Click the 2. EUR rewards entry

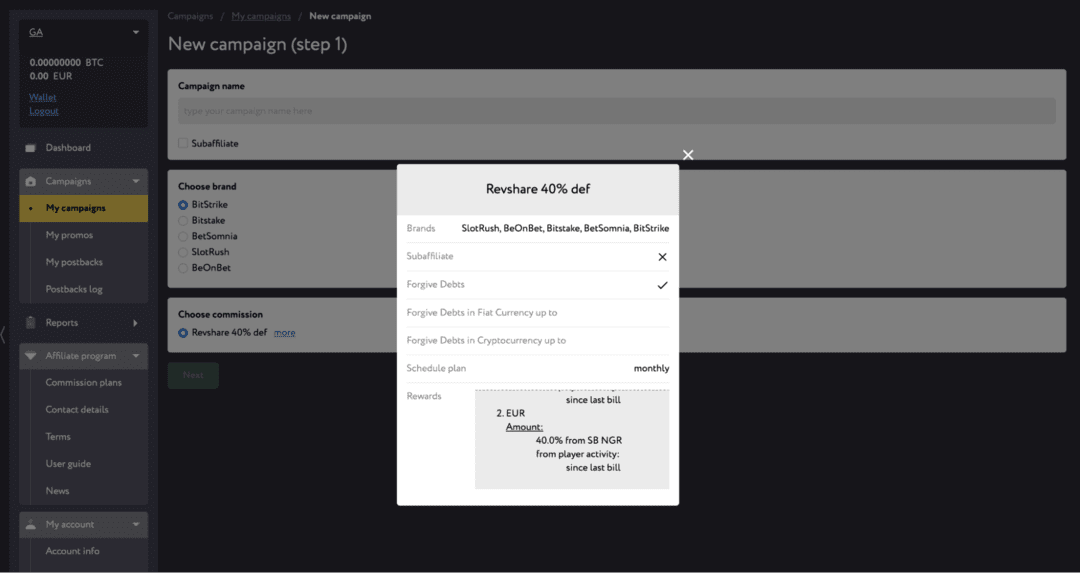510,413
